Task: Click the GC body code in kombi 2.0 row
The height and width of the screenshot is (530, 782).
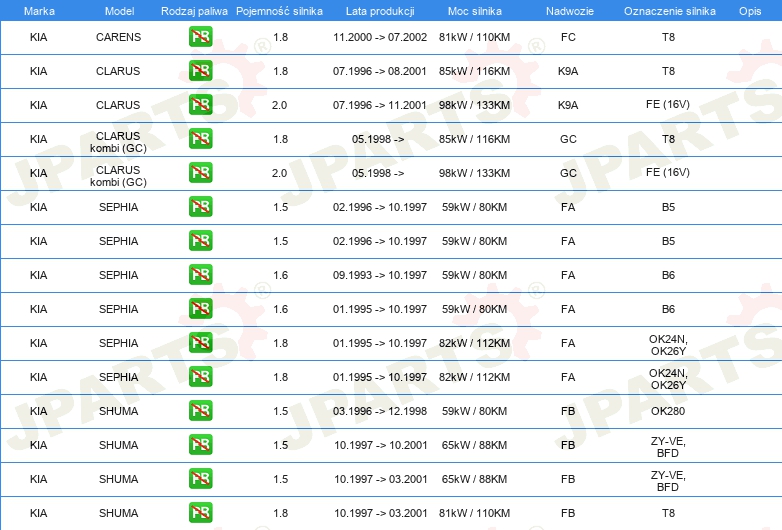Action: [568, 173]
